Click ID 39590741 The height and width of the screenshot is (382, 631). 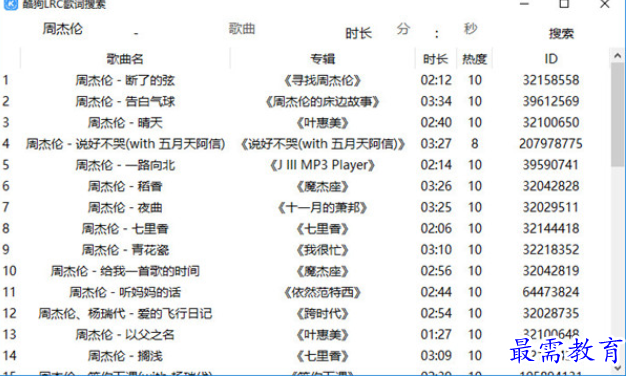point(551,165)
